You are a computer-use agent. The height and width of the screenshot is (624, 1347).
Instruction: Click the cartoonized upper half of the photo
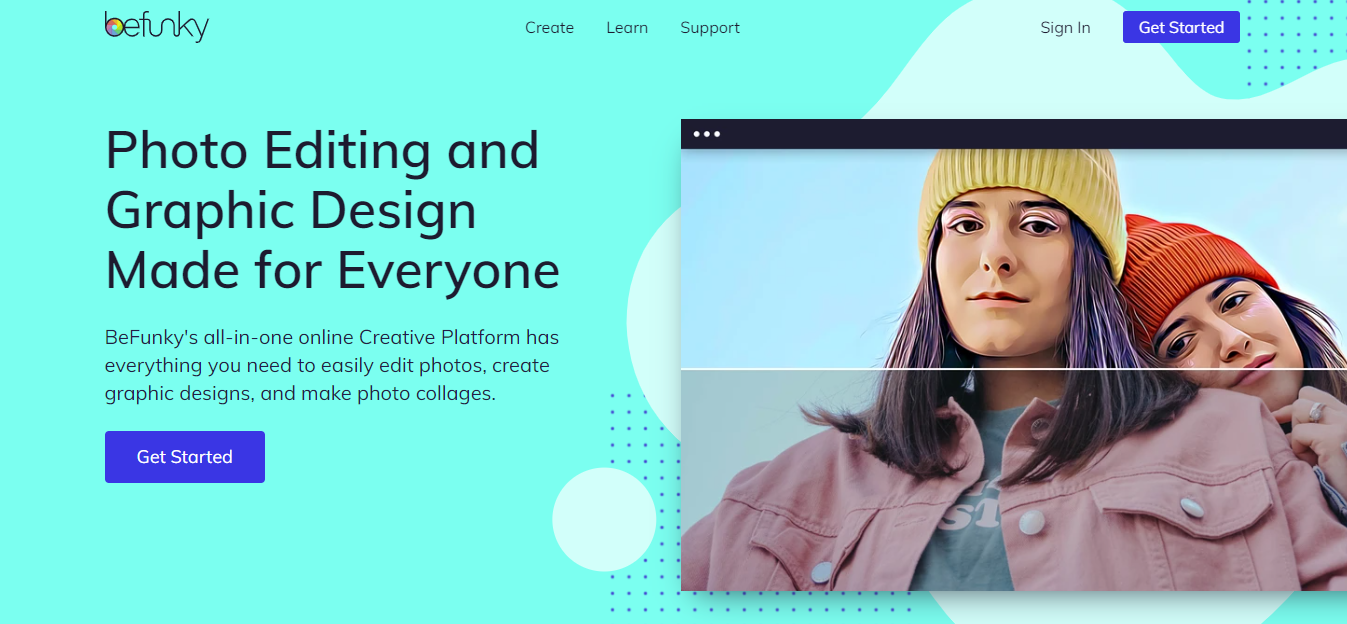1014,259
